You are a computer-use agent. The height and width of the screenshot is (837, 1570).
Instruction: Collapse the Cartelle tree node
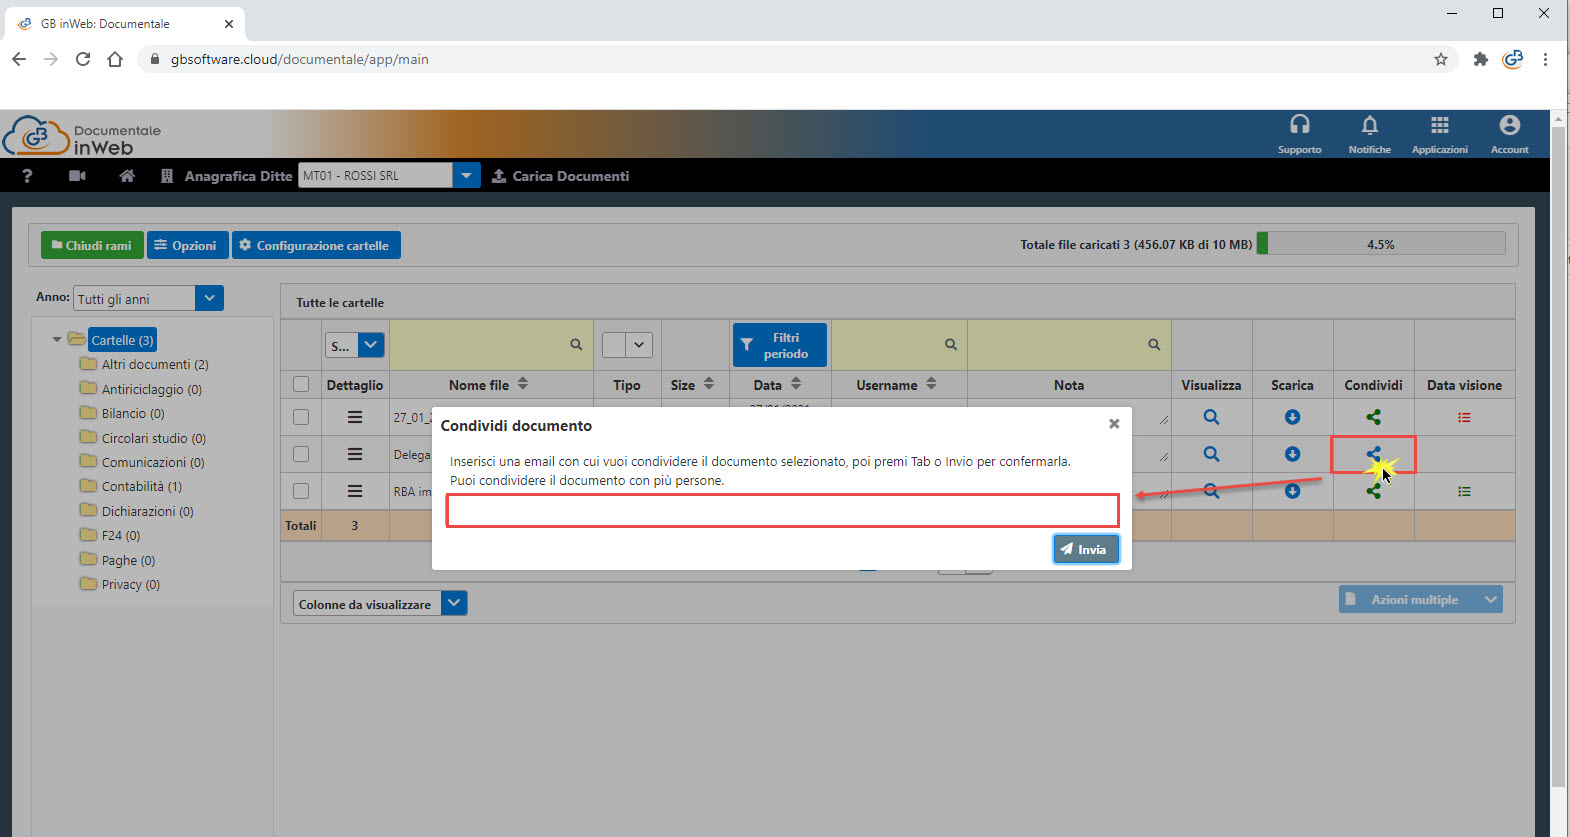(57, 340)
